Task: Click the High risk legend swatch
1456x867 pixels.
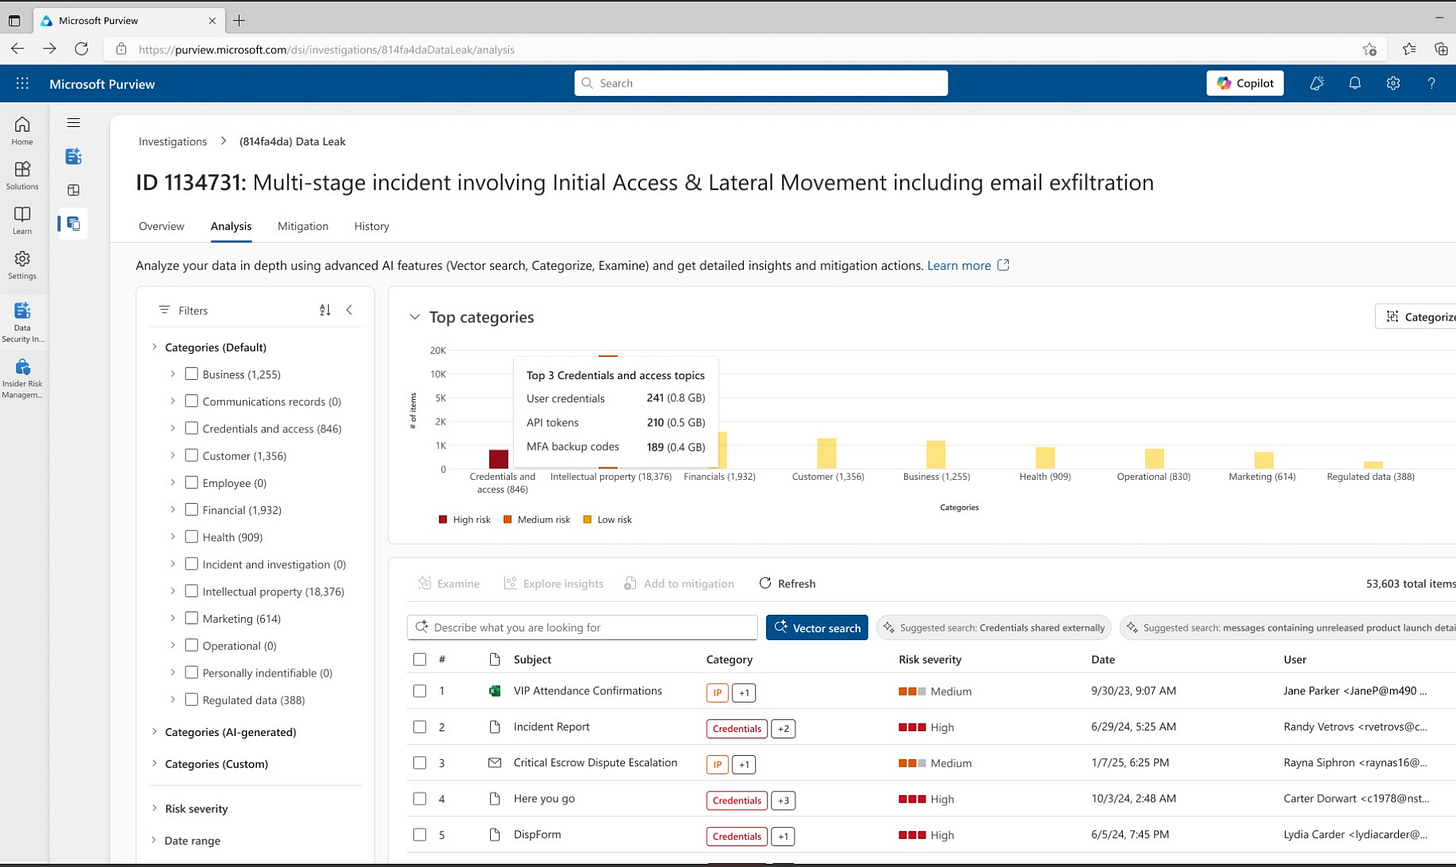Action: [x=443, y=520]
